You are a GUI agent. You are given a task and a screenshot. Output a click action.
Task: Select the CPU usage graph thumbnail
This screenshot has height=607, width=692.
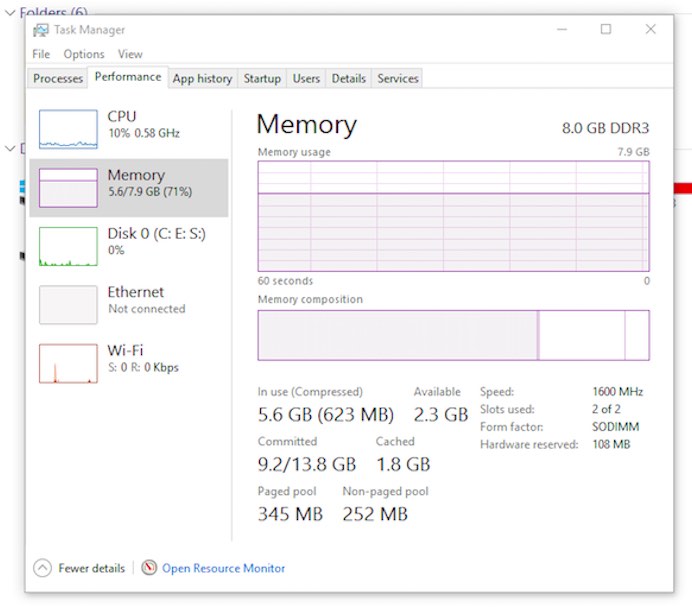[x=68, y=129]
